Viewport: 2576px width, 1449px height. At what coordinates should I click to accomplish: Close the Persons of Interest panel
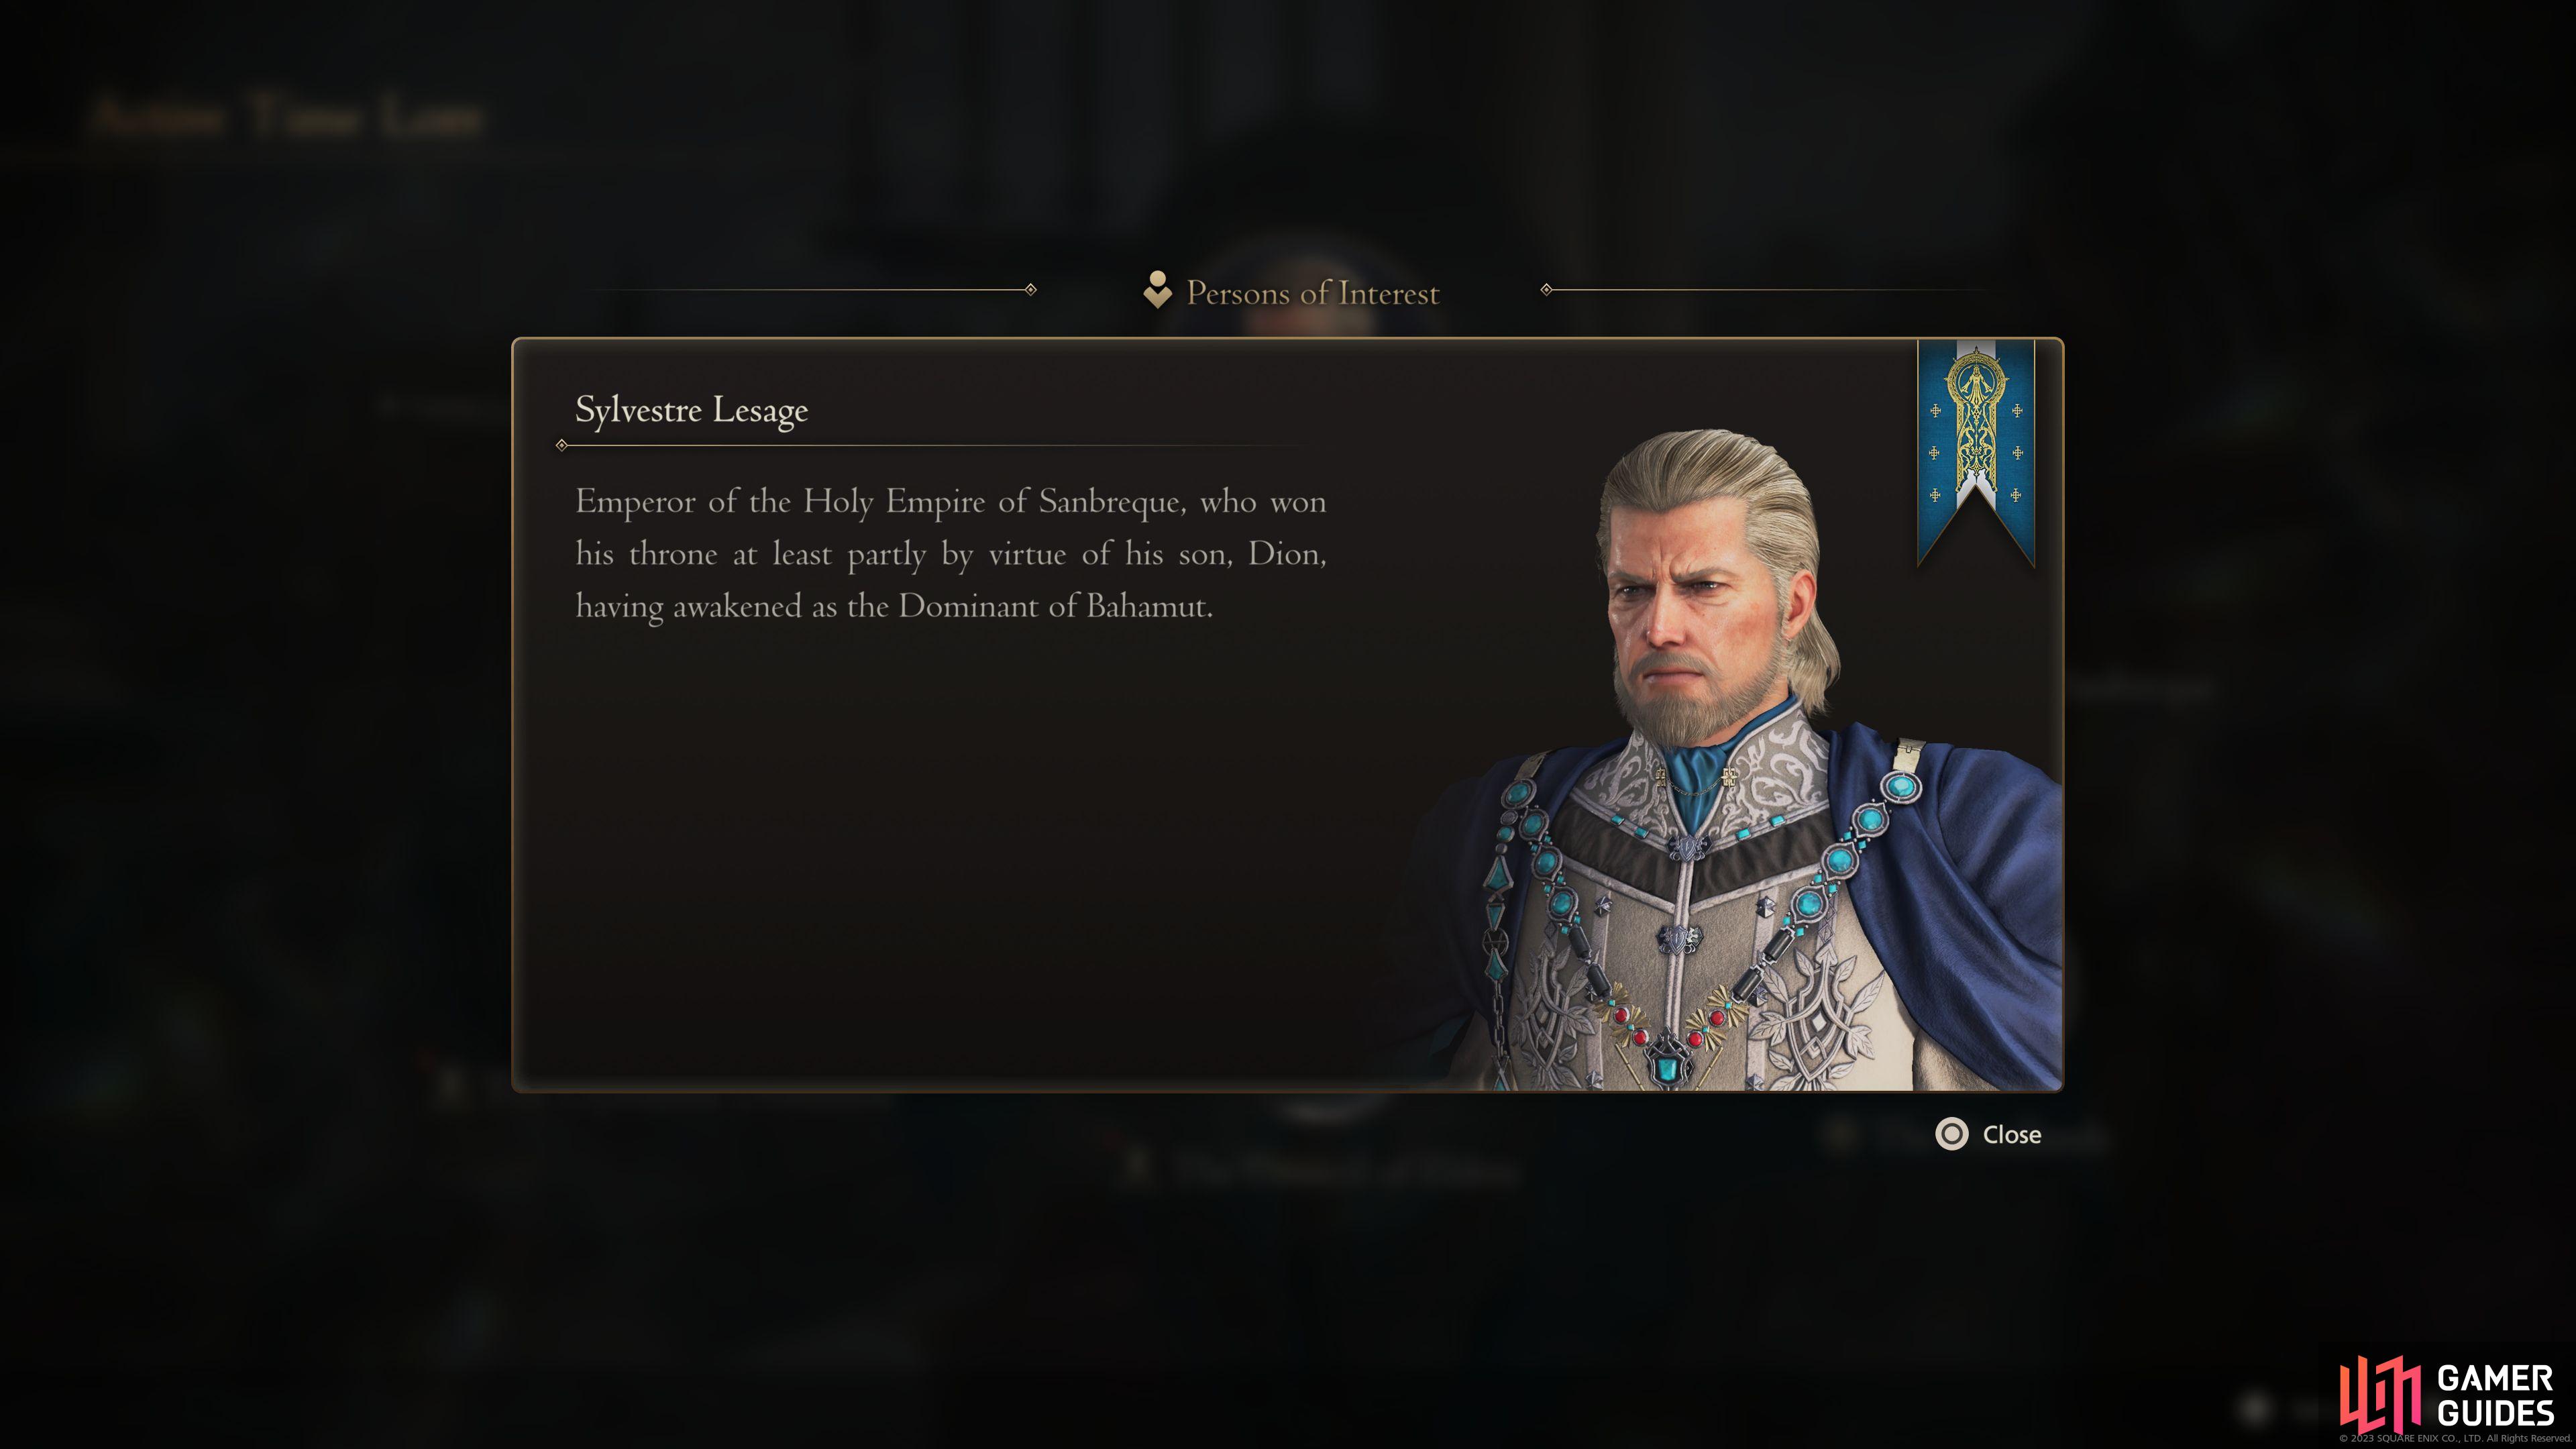click(1989, 1134)
